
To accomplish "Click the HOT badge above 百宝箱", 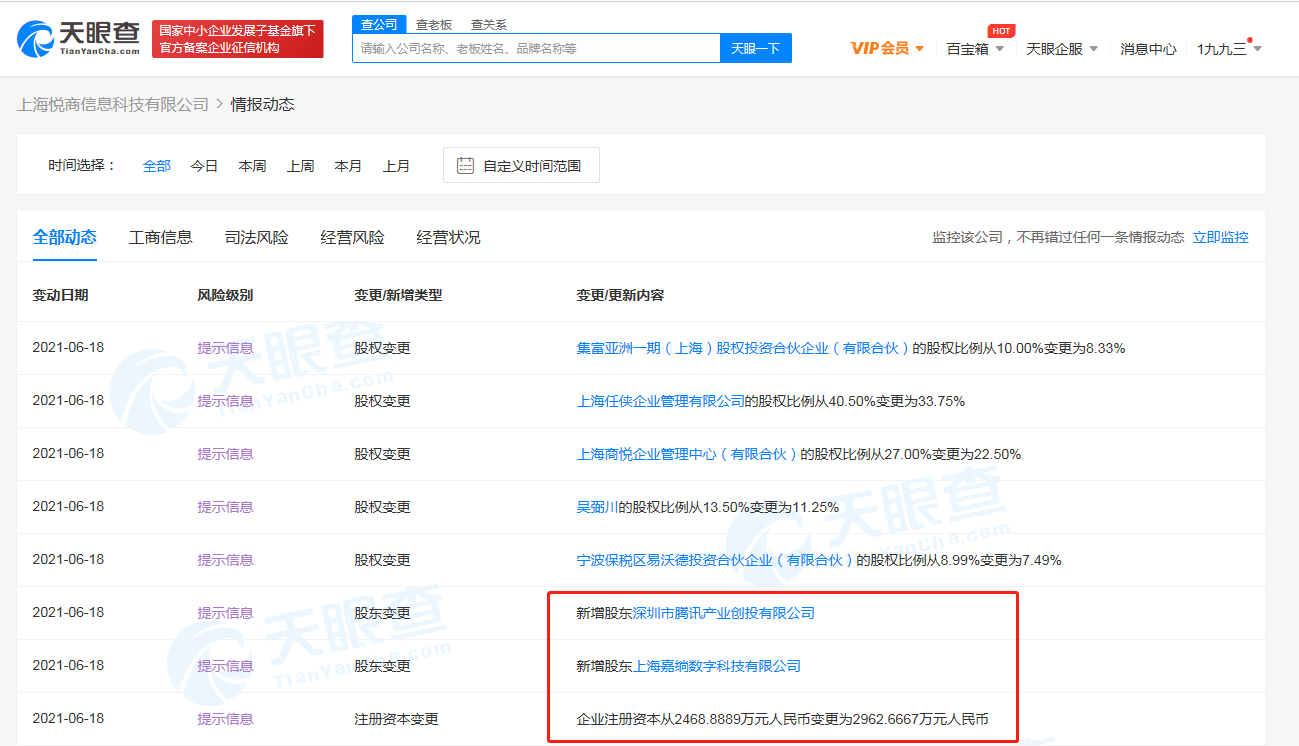I will 1001,30.
